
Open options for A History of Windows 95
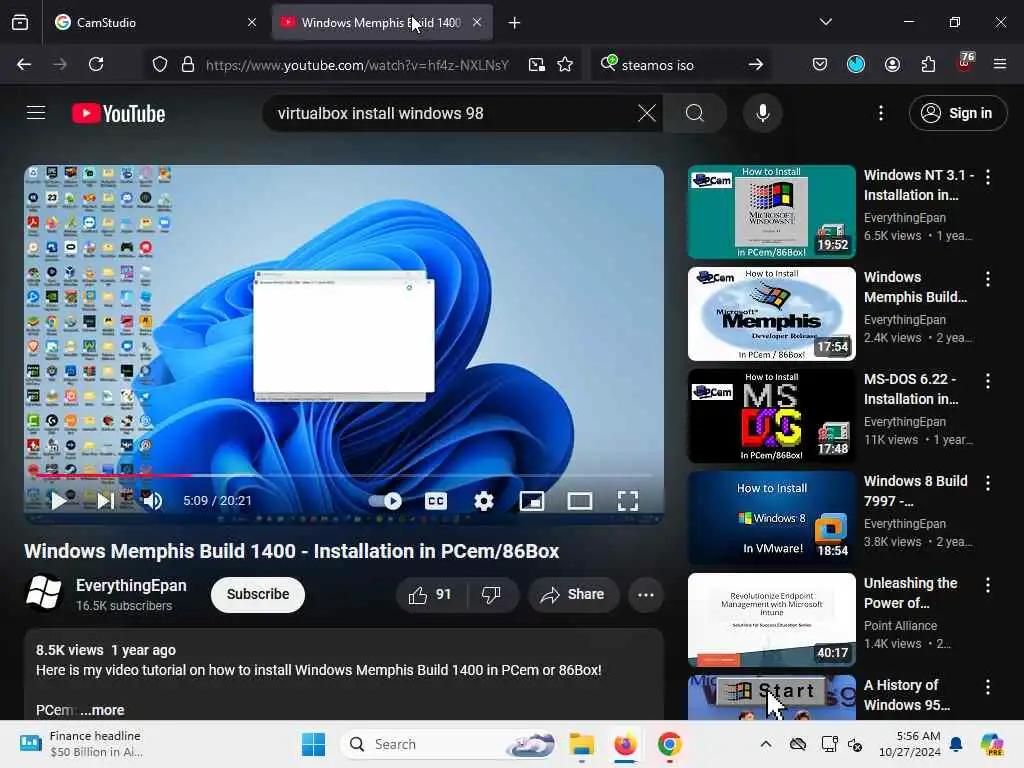point(988,687)
